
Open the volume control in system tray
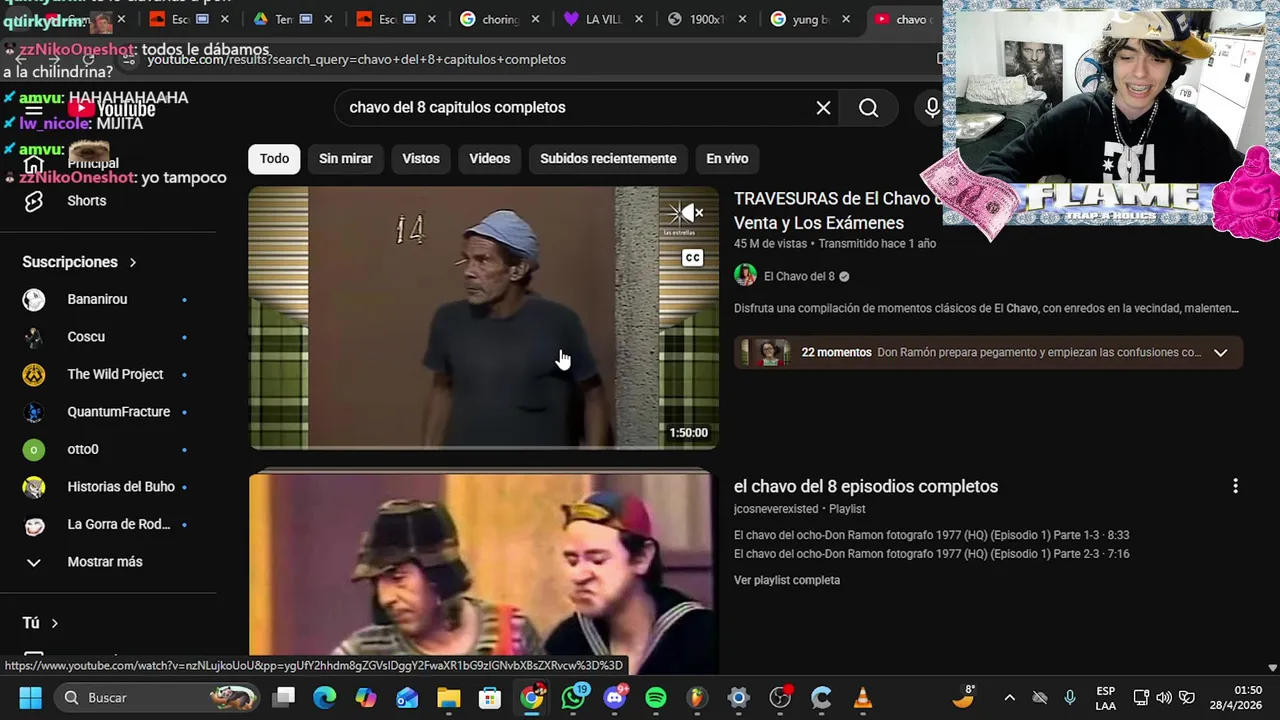(1163, 698)
